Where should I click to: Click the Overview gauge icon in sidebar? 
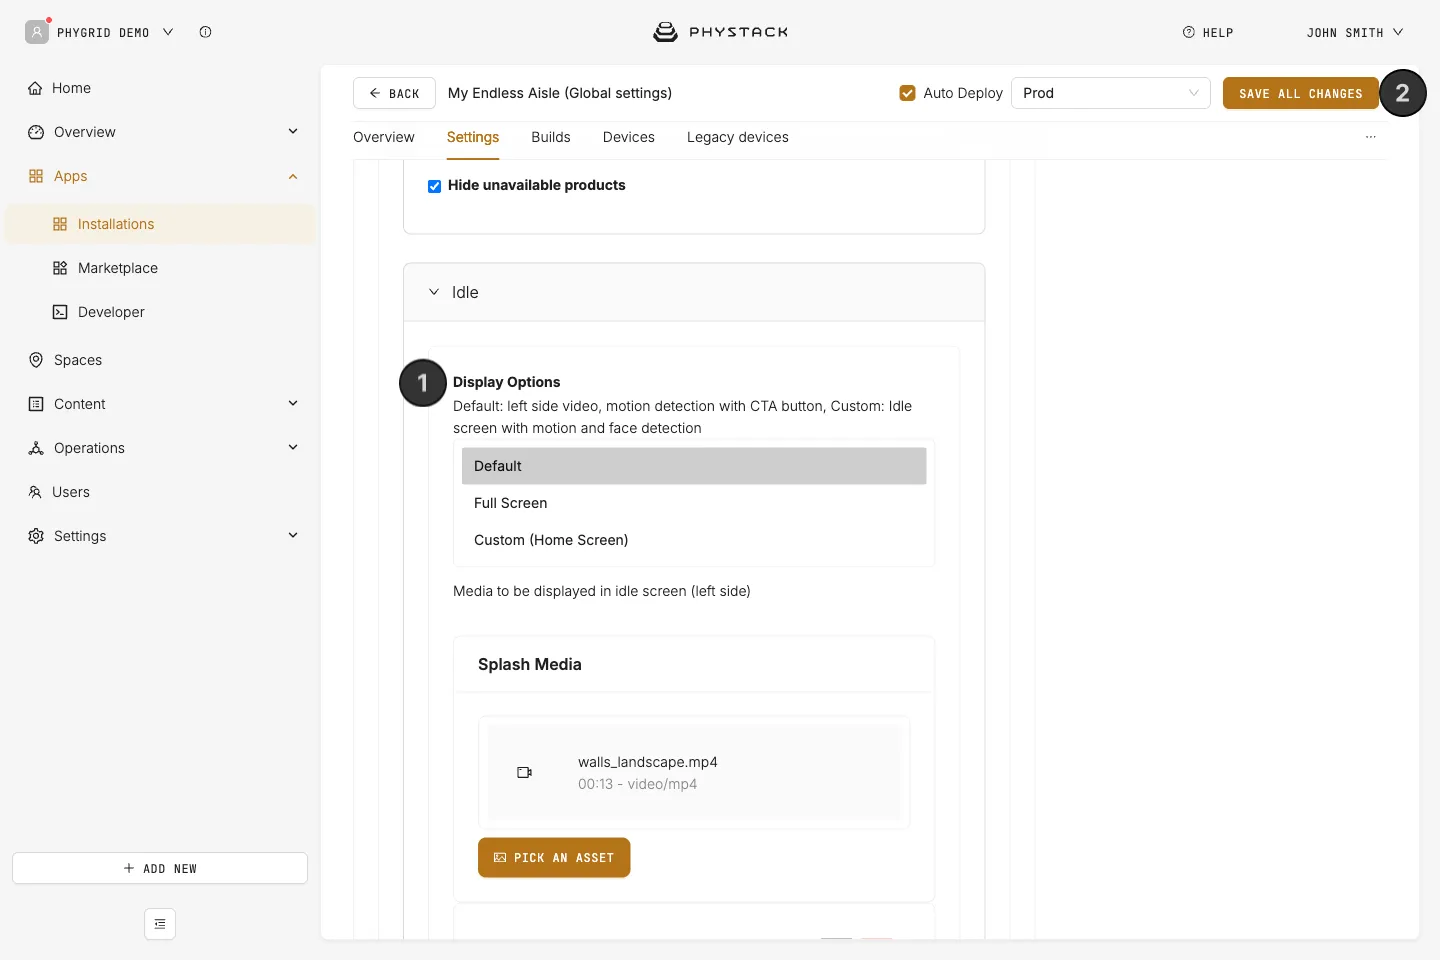(x=36, y=132)
